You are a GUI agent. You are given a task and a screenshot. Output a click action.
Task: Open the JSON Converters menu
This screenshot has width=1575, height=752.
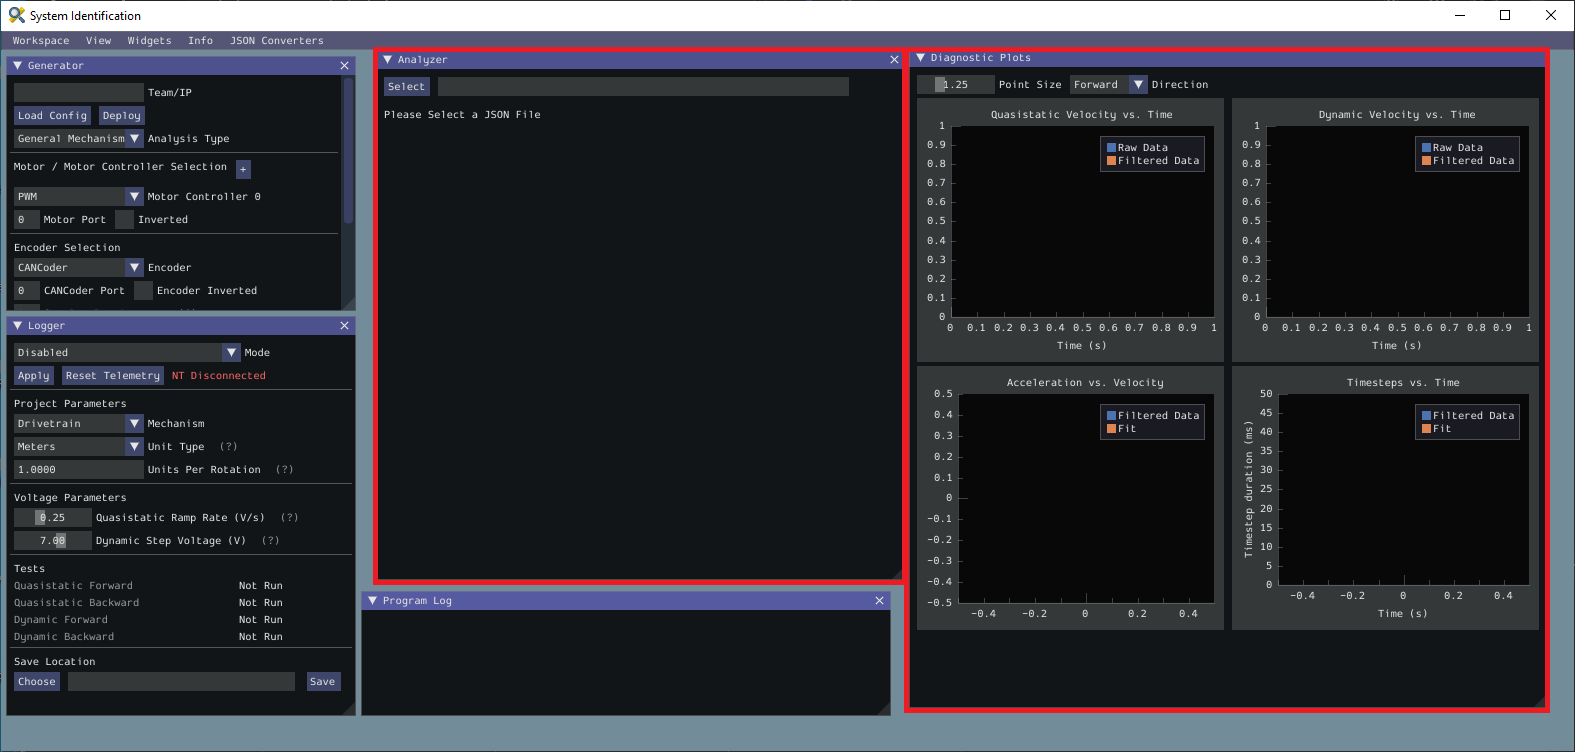coord(277,41)
